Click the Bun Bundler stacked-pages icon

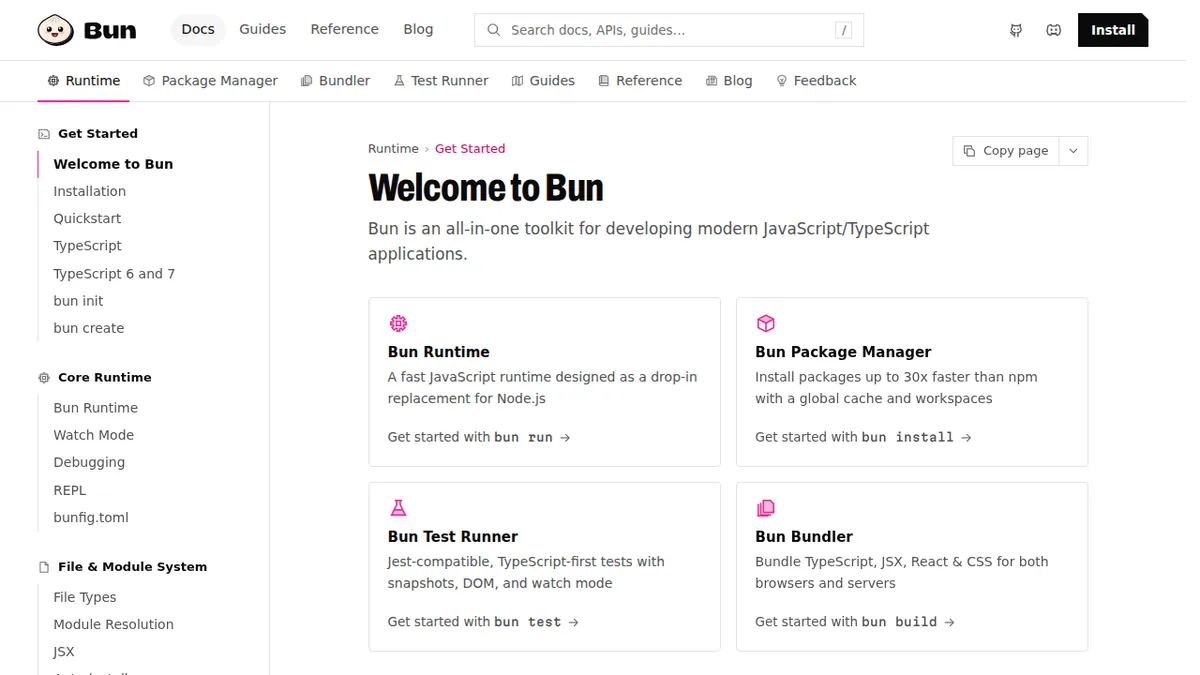pyautogui.click(x=765, y=508)
